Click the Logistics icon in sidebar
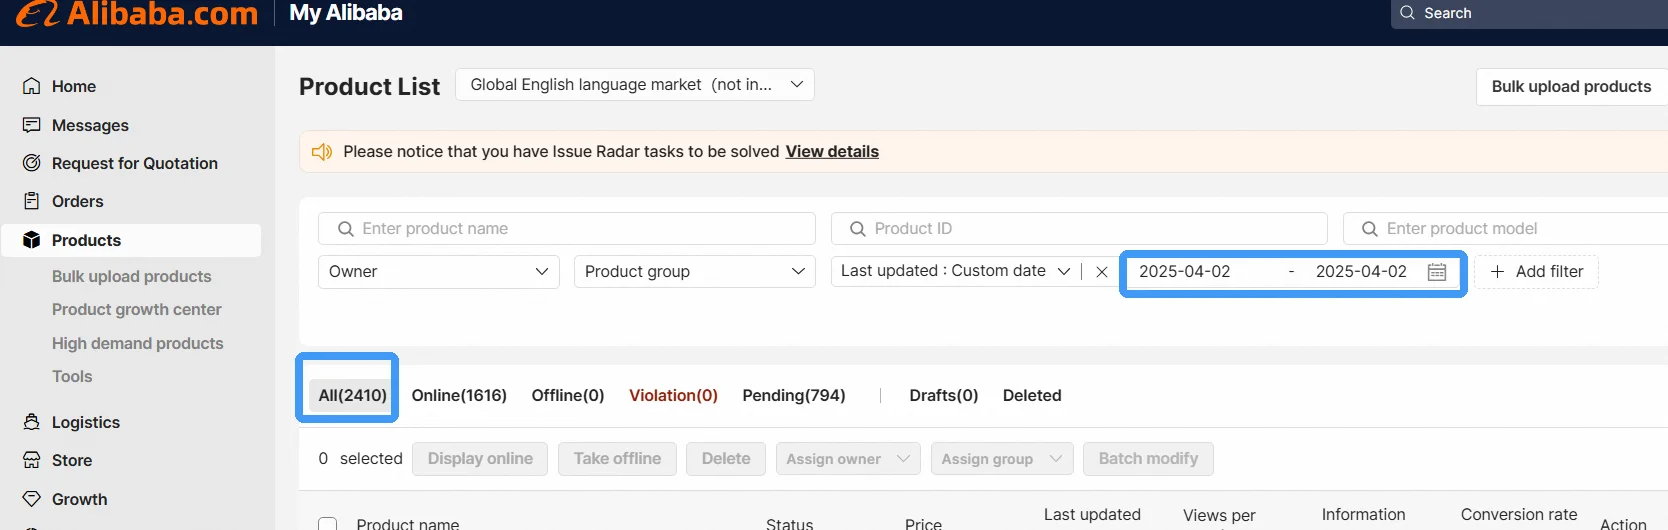 [x=32, y=422]
